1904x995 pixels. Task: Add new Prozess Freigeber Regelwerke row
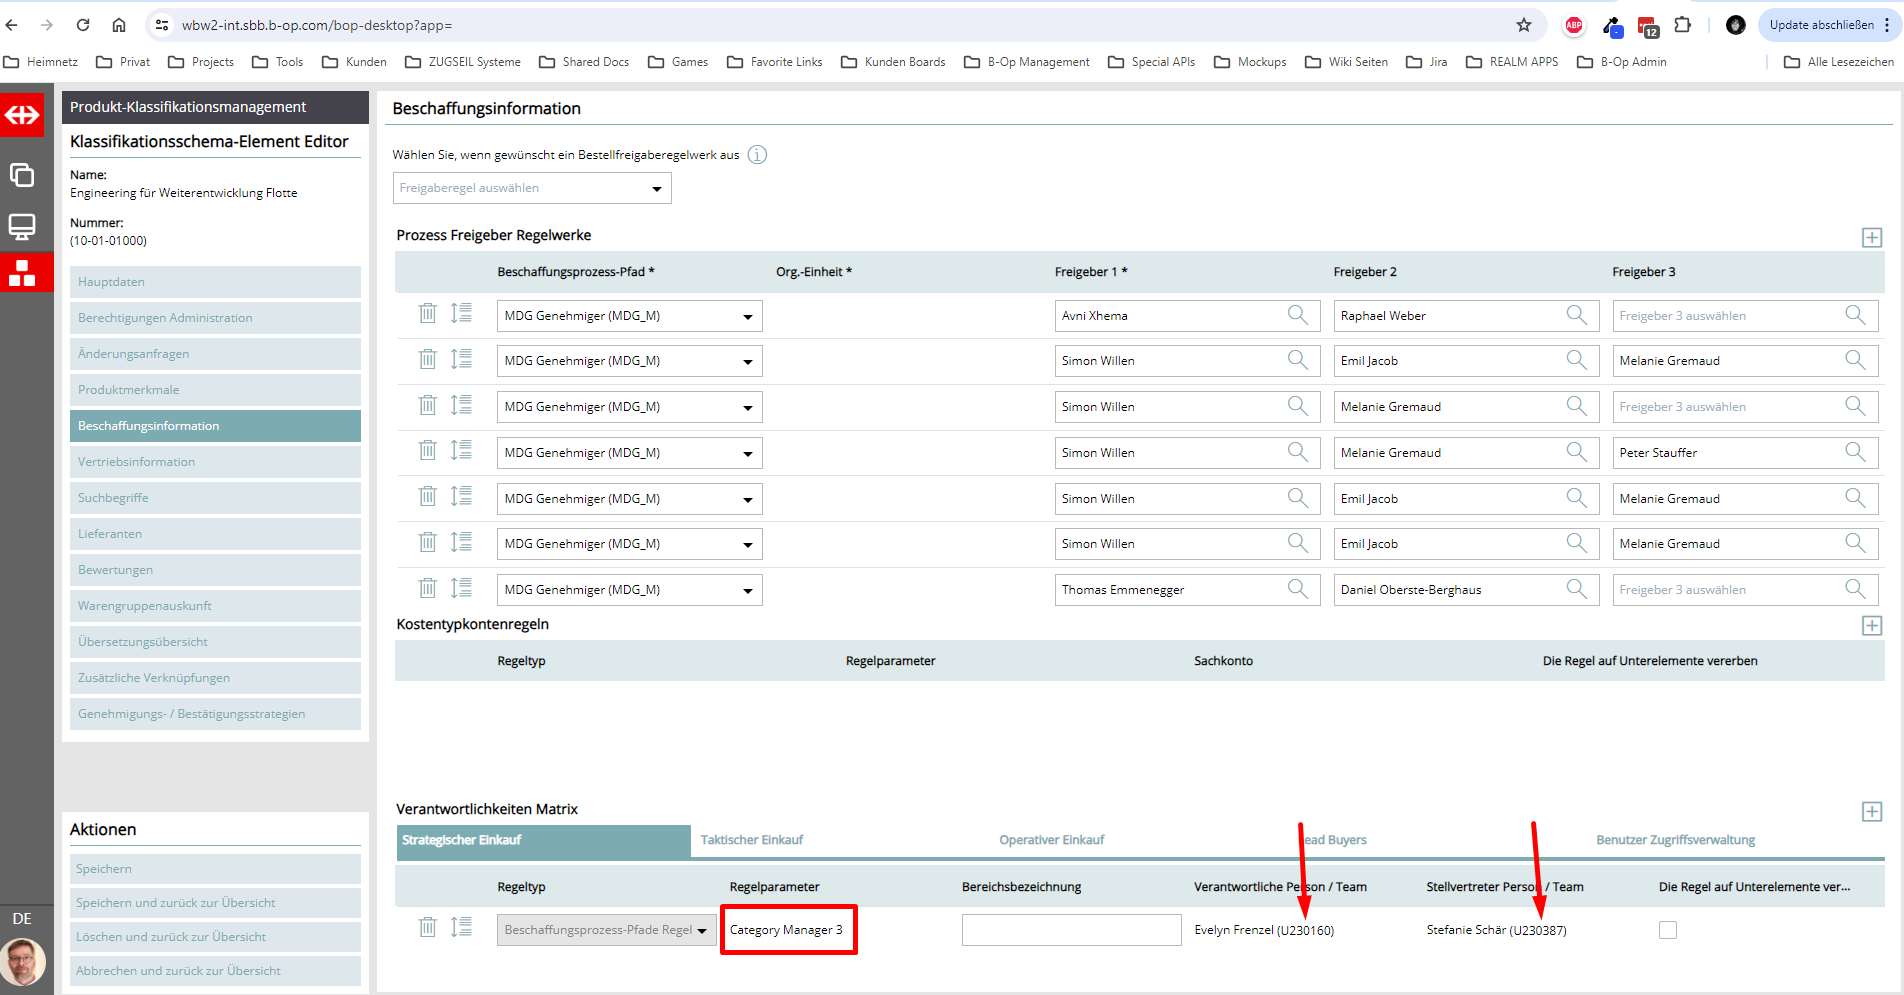pyautogui.click(x=1871, y=237)
